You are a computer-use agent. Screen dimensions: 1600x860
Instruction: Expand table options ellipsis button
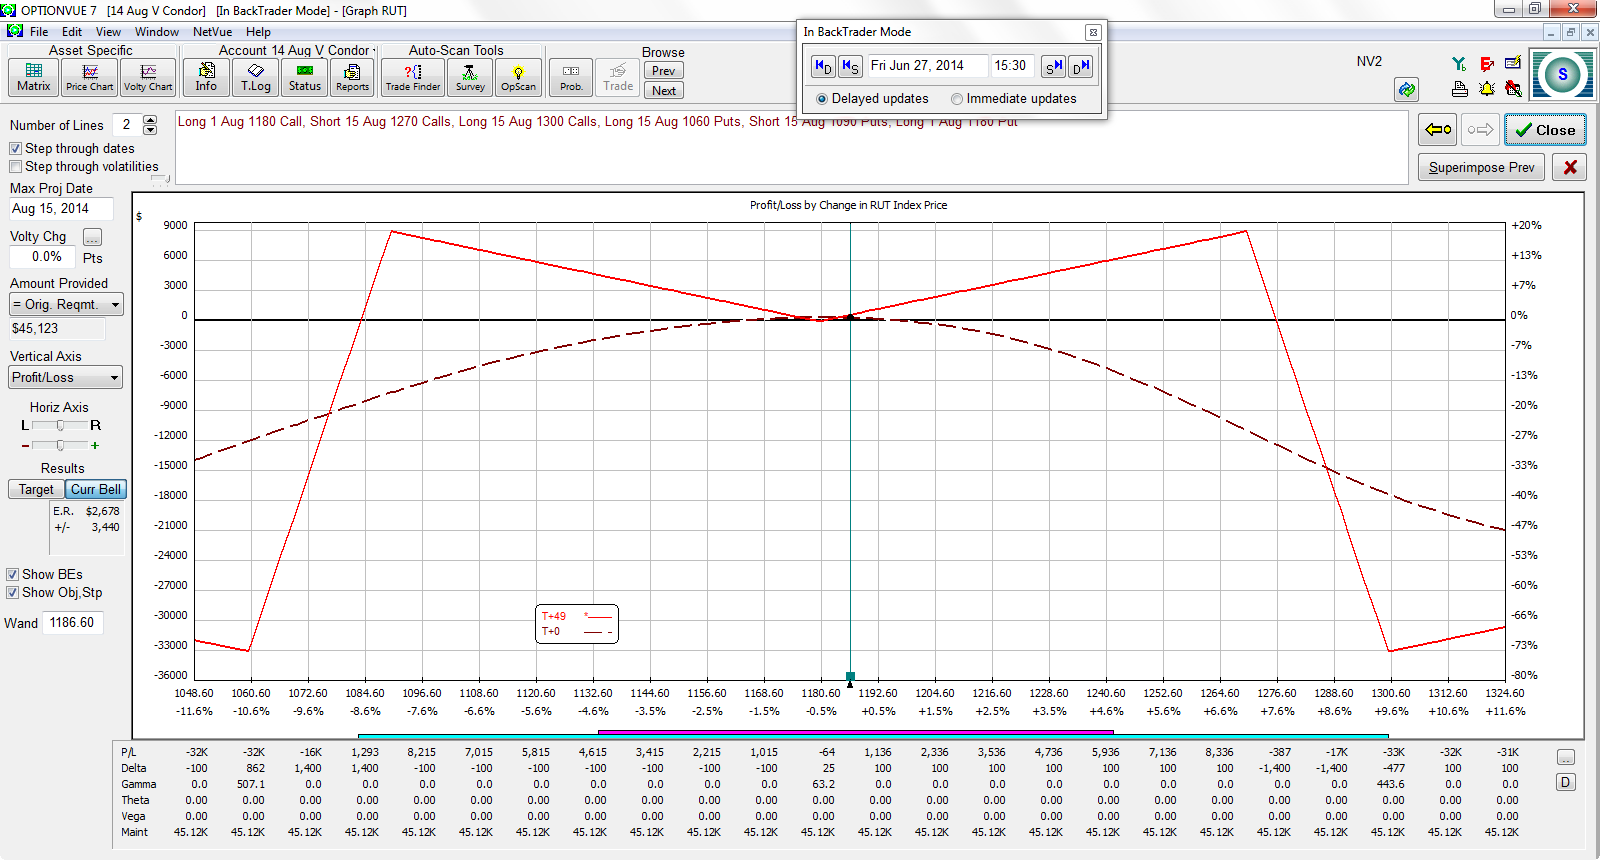[x=1566, y=757]
